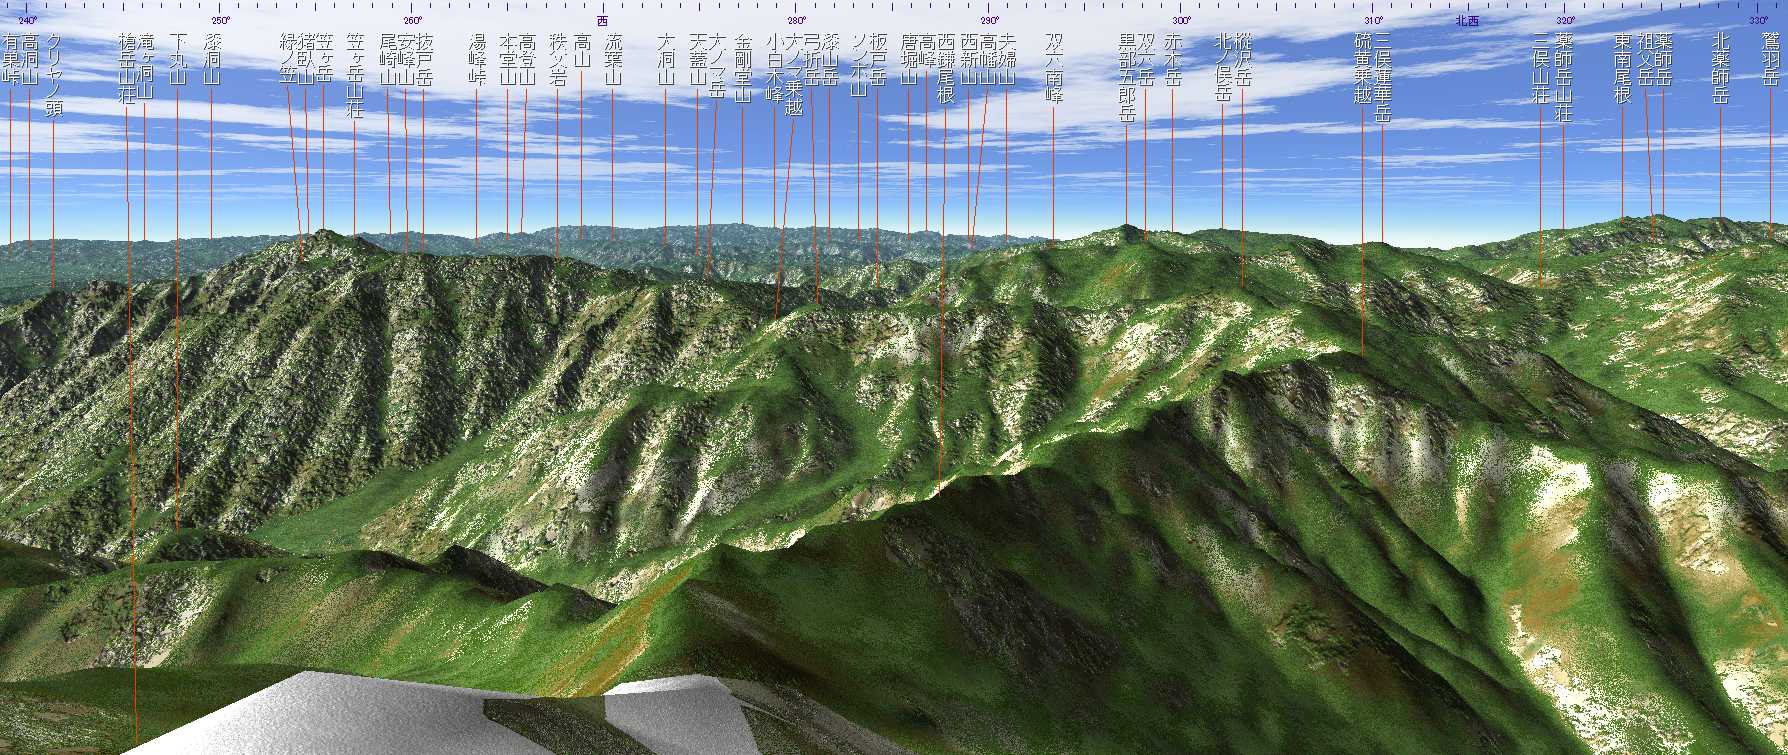
Task: Click the 流葉山 mountain label
Action: point(614,58)
